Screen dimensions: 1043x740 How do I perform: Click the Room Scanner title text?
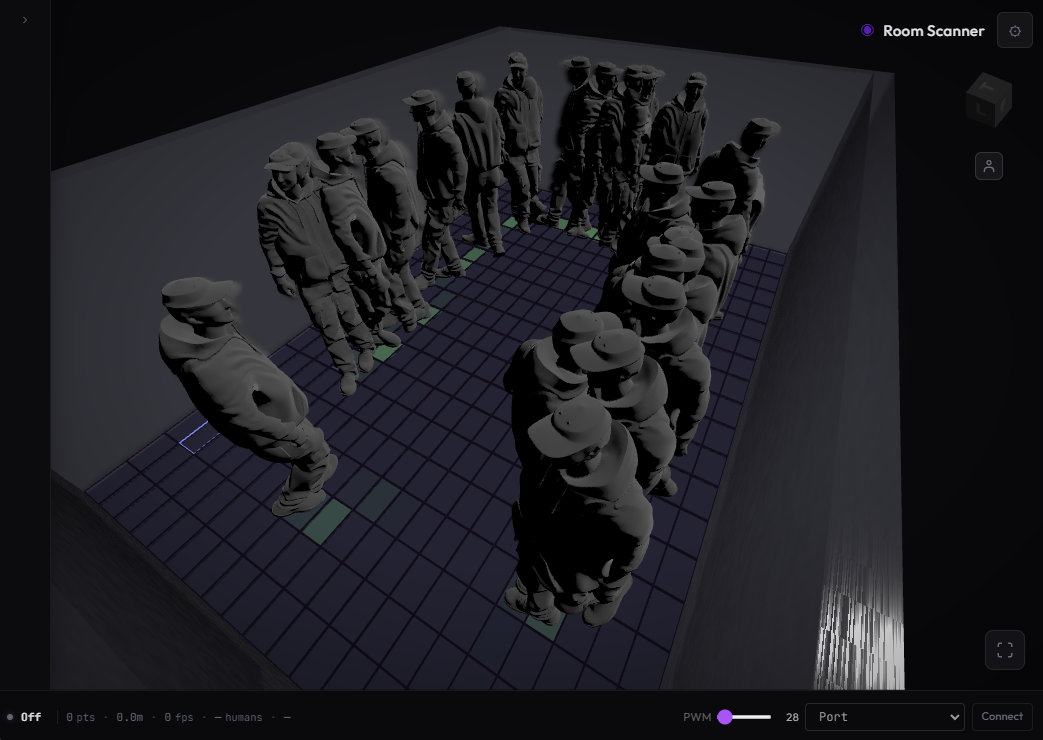tap(933, 31)
